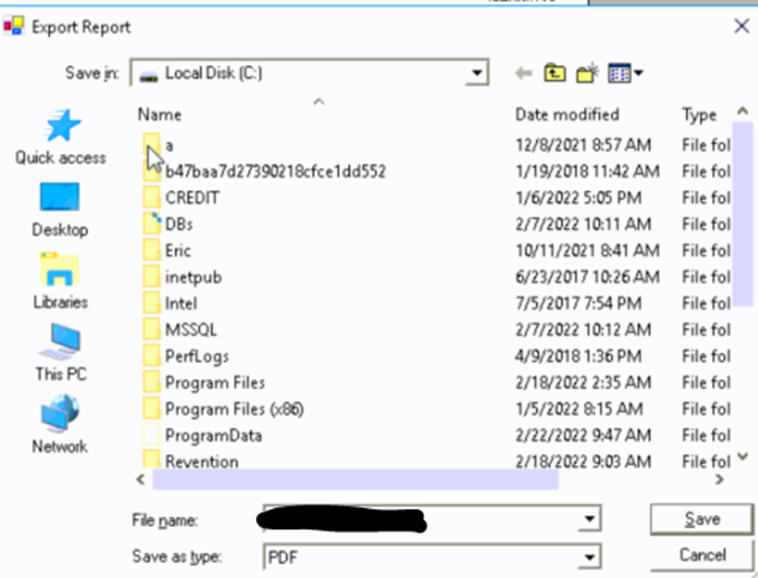Click the horizontal scrollbar right arrow

coord(719,479)
